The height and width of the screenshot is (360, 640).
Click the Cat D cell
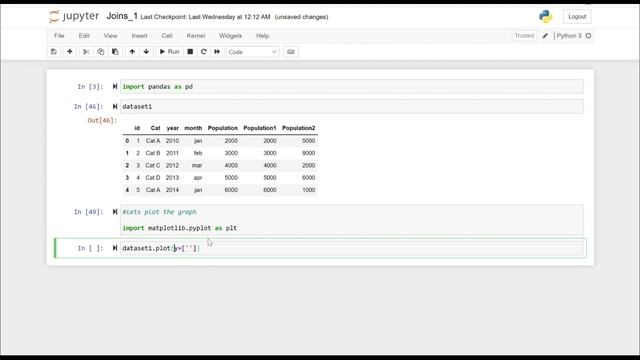[153, 178]
